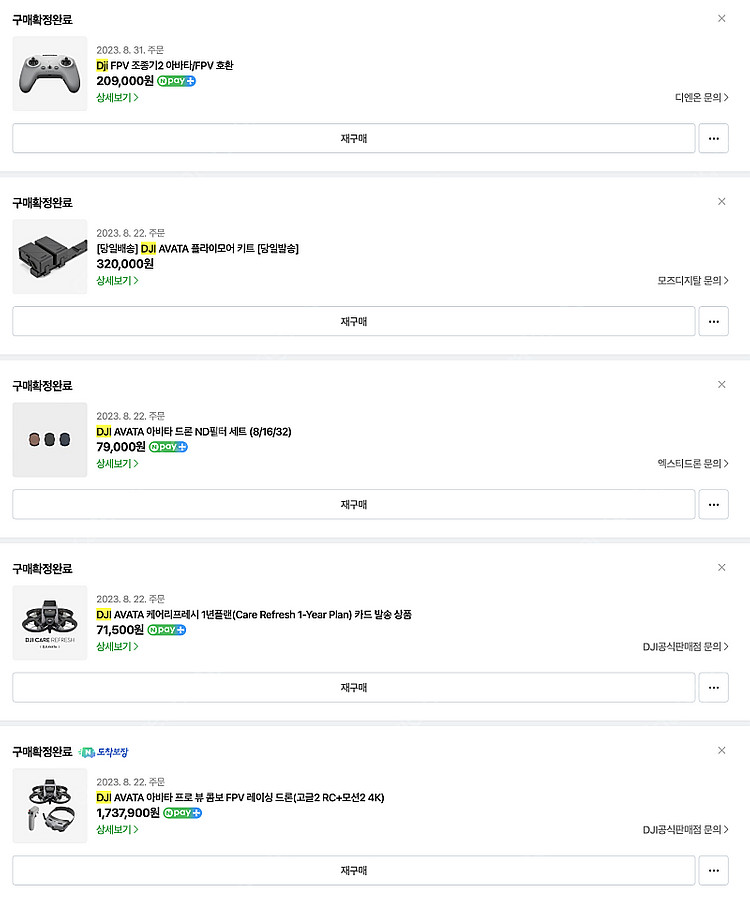The height and width of the screenshot is (904, 750).
Task: Show 상세보기 for the Care Refresh plan
Action: click(117, 647)
